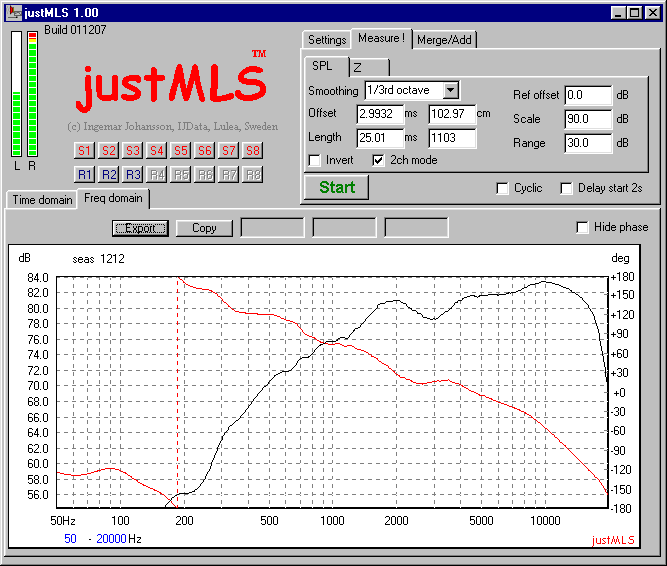This screenshot has height=566, width=667.
Task: Select the Measure ! tab
Action: pyautogui.click(x=381, y=38)
